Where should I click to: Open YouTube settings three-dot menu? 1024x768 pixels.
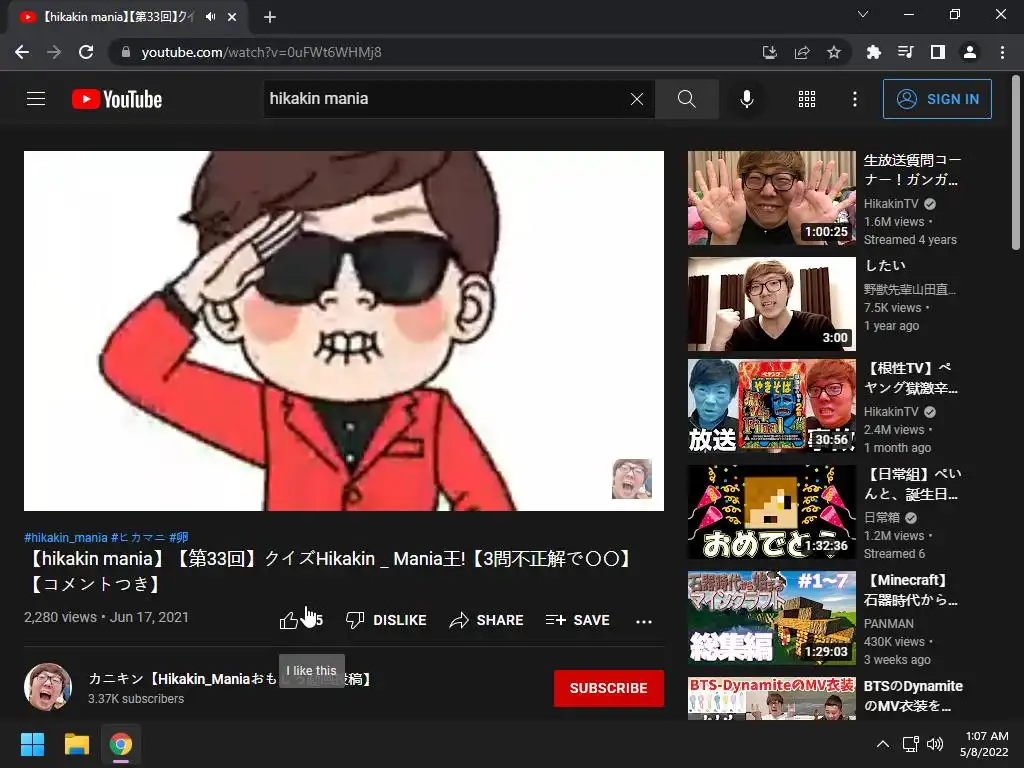pyautogui.click(x=855, y=99)
